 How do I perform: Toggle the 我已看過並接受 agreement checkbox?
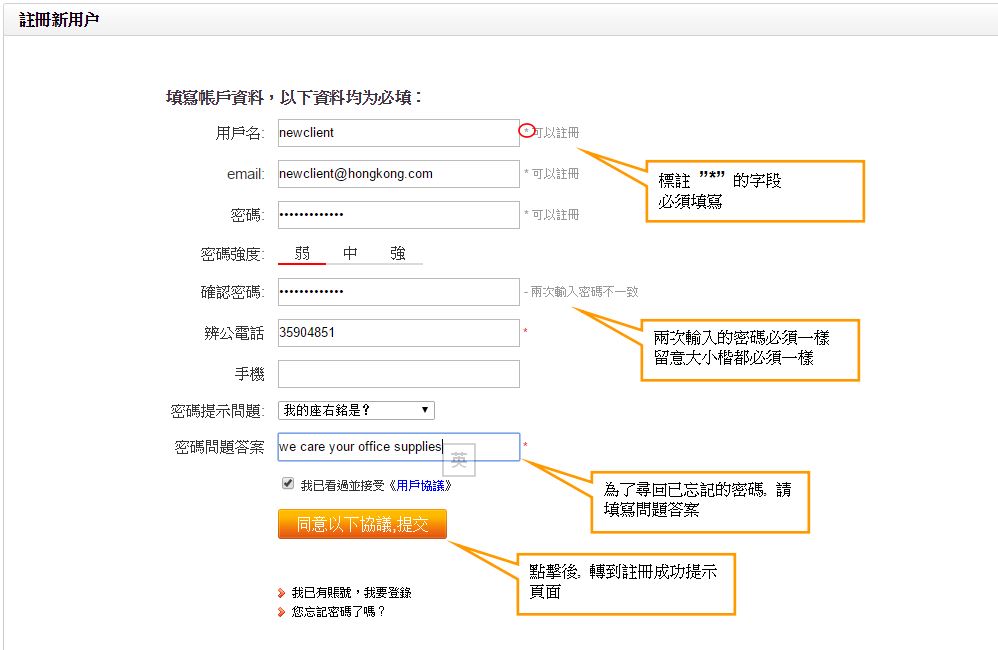(288, 484)
